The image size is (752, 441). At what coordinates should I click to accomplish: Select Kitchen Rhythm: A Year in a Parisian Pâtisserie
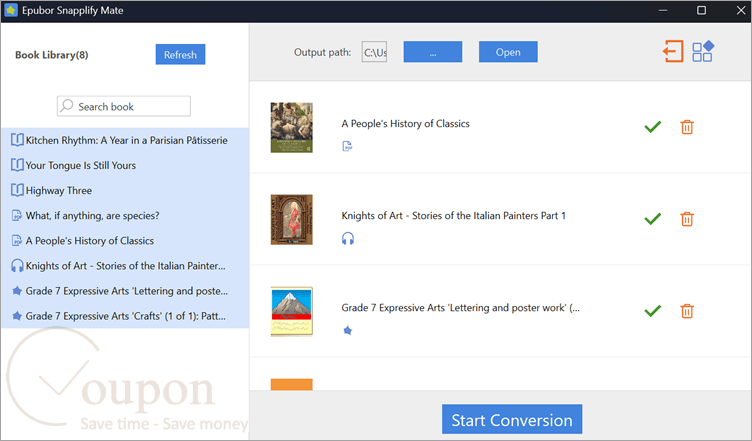pos(125,140)
